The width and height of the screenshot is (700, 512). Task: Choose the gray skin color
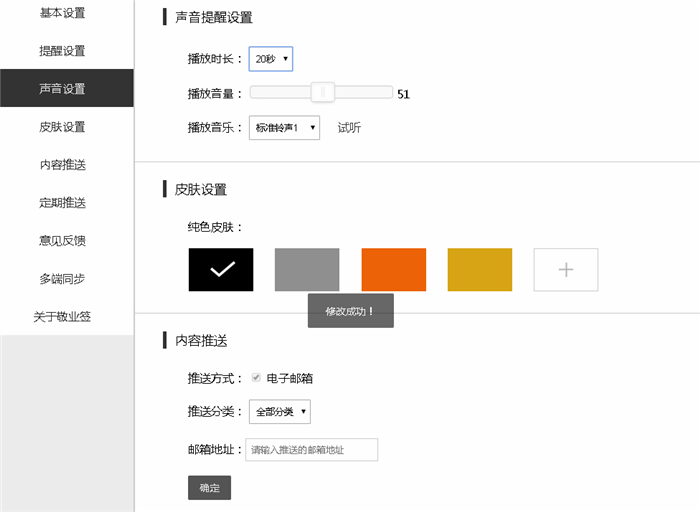[307, 270]
